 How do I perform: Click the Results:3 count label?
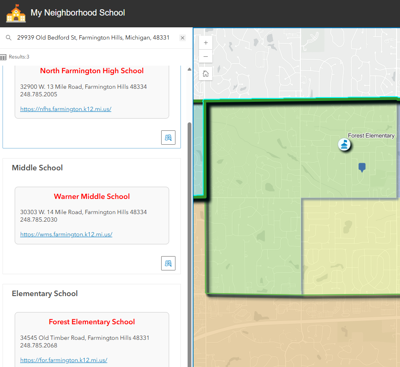19,57
